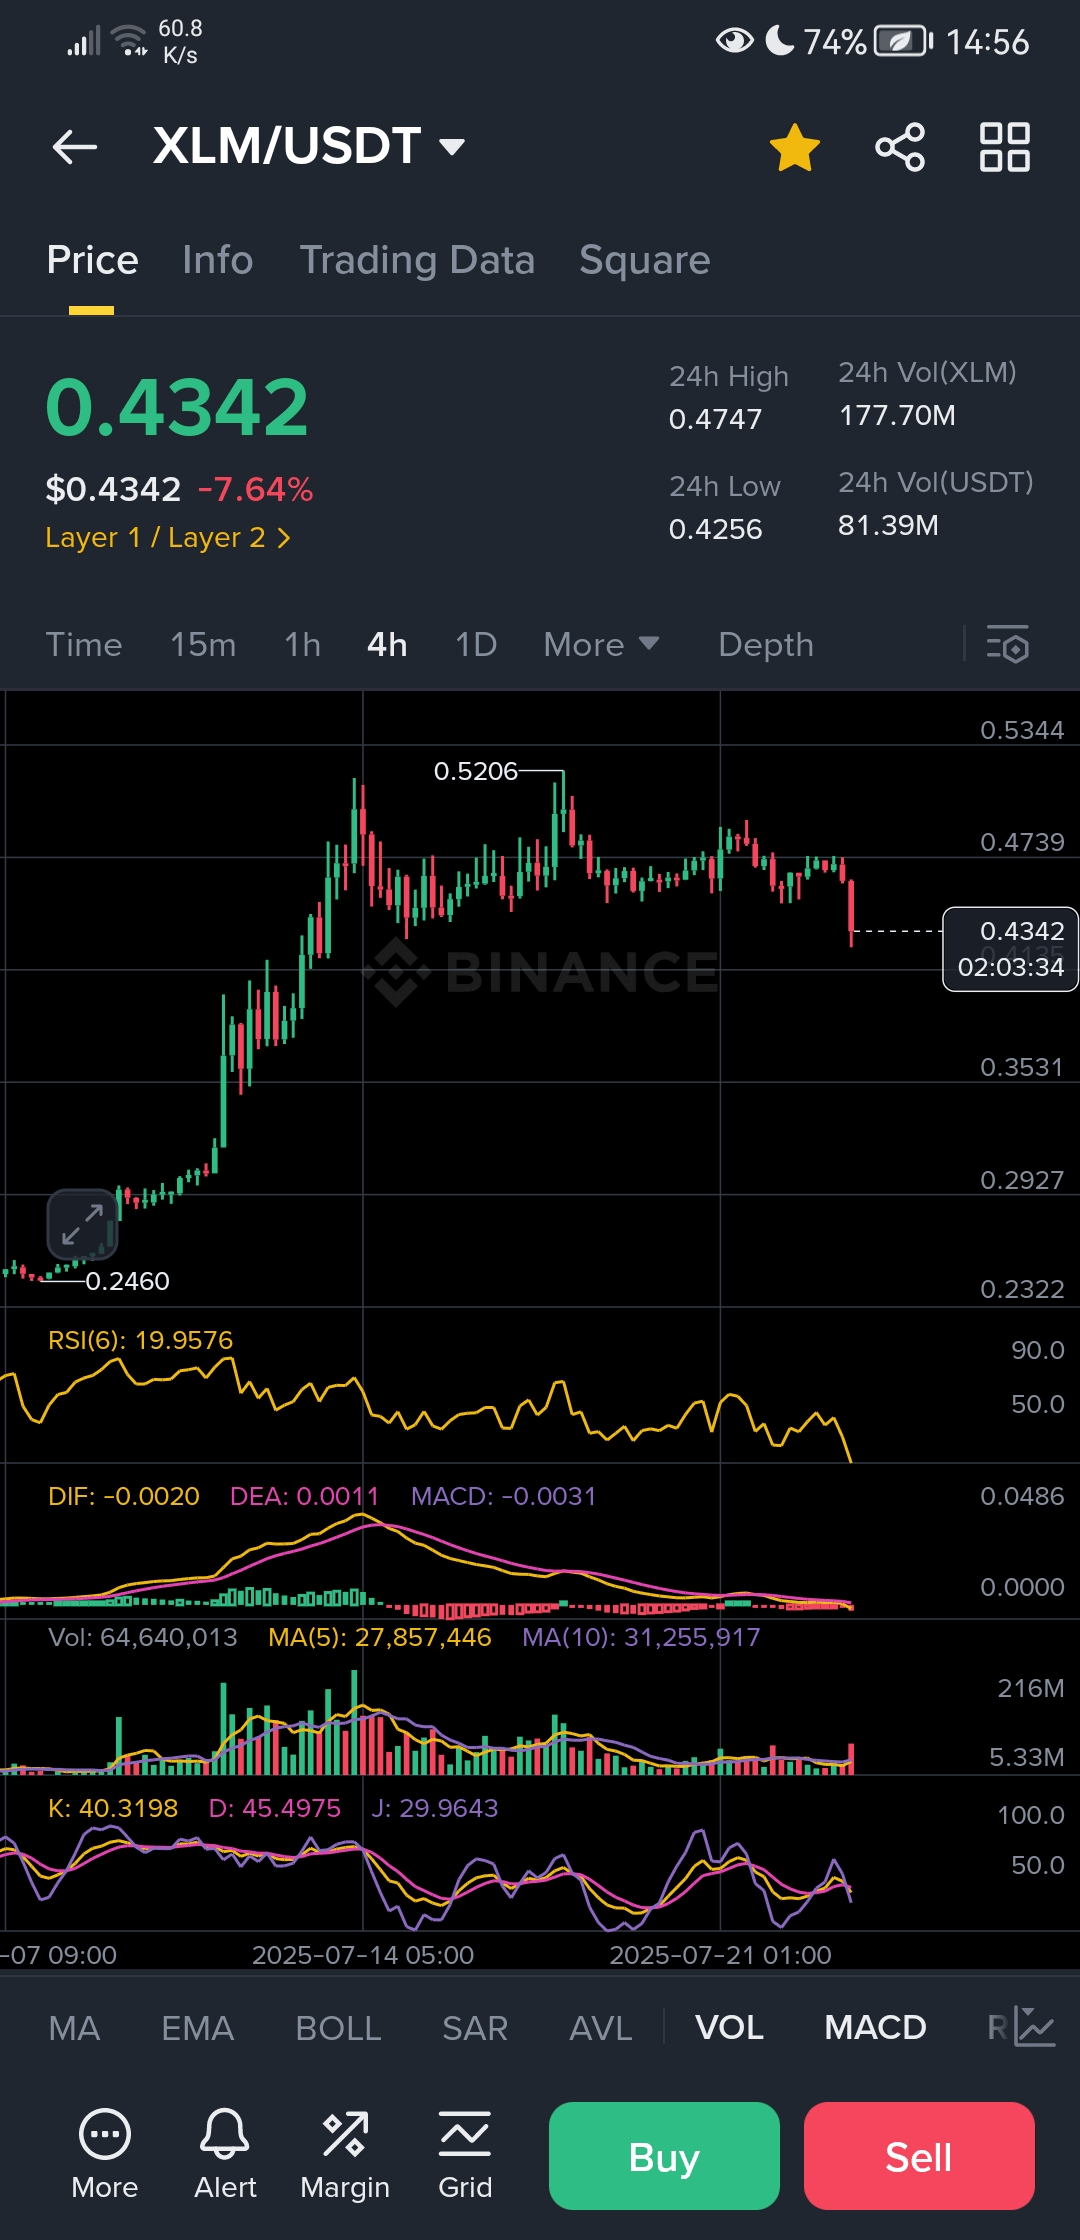Tap the battery status icon
The height and width of the screenshot is (2240, 1080).
[903, 41]
